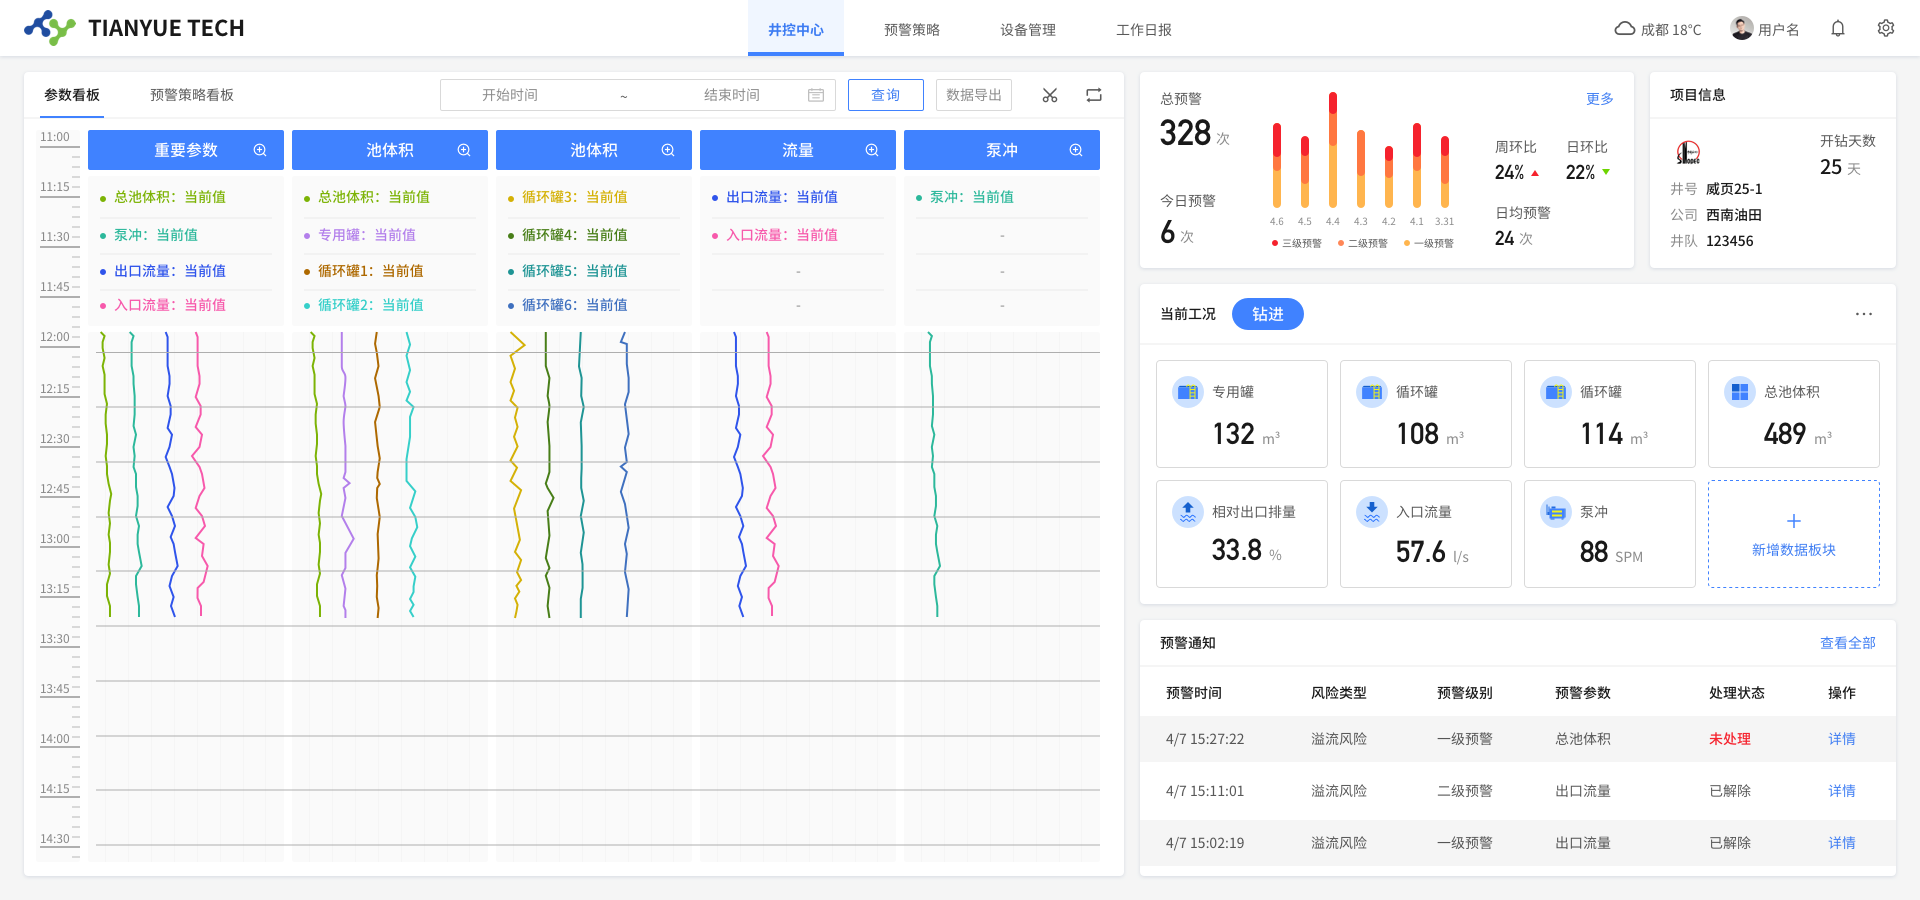Click the 威页25-1 well number
The image size is (1920, 900).
(x=1734, y=189)
